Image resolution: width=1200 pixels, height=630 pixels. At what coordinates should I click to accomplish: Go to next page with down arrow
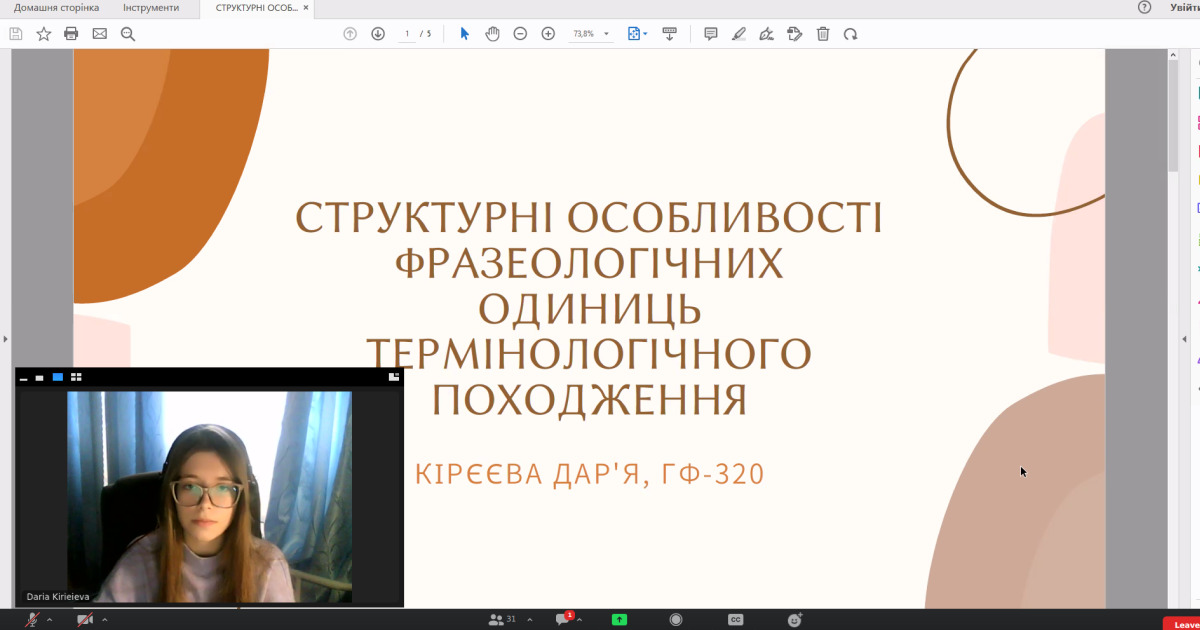coord(378,34)
